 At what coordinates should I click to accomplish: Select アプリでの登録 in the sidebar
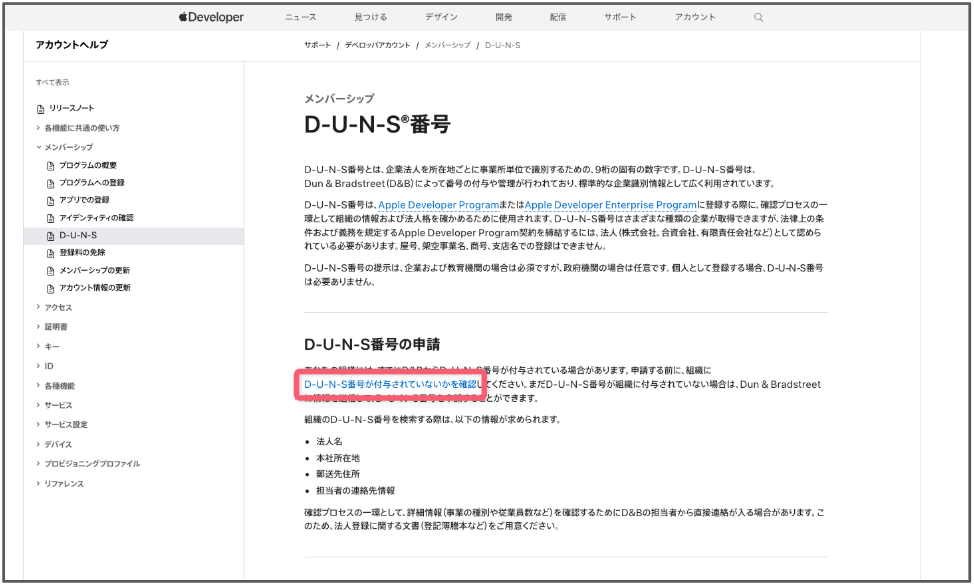pyautogui.click(x=84, y=201)
